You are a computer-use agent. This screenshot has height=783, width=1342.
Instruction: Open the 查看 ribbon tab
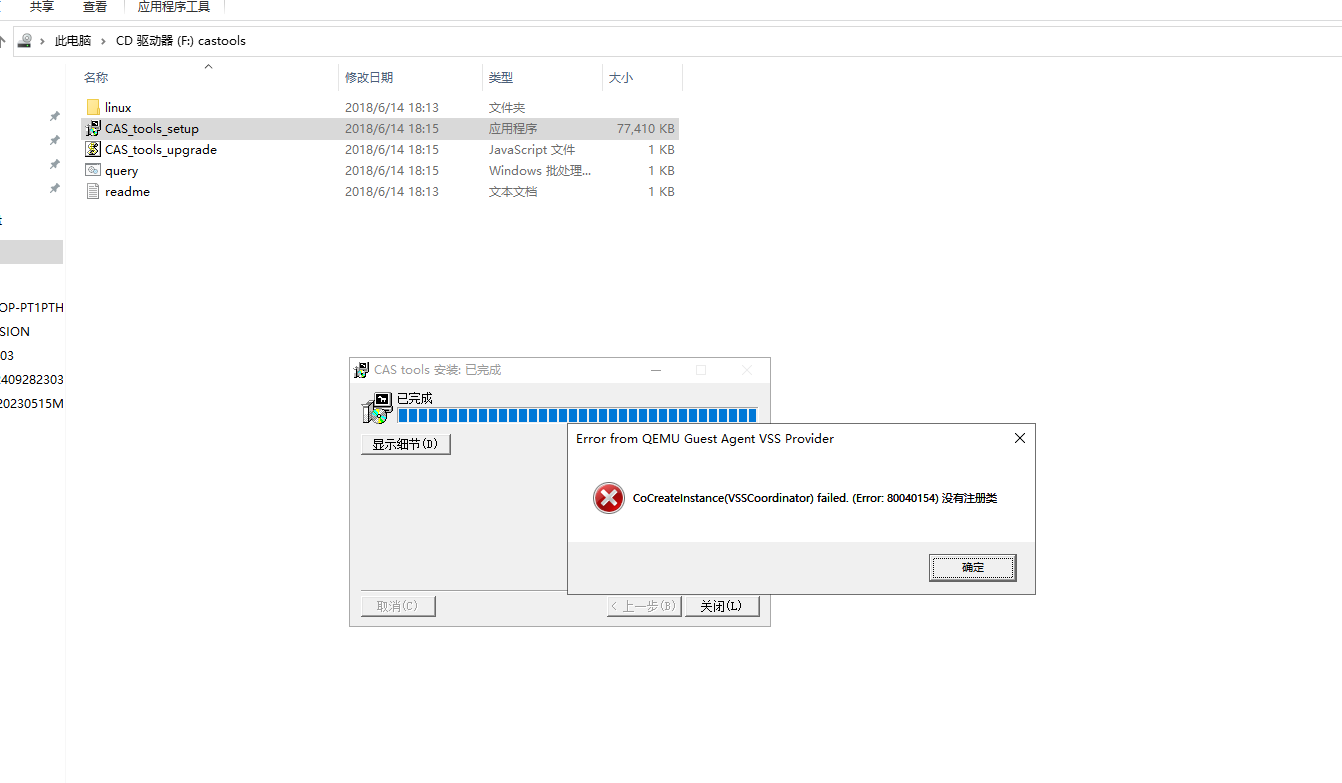[x=95, y=7]
